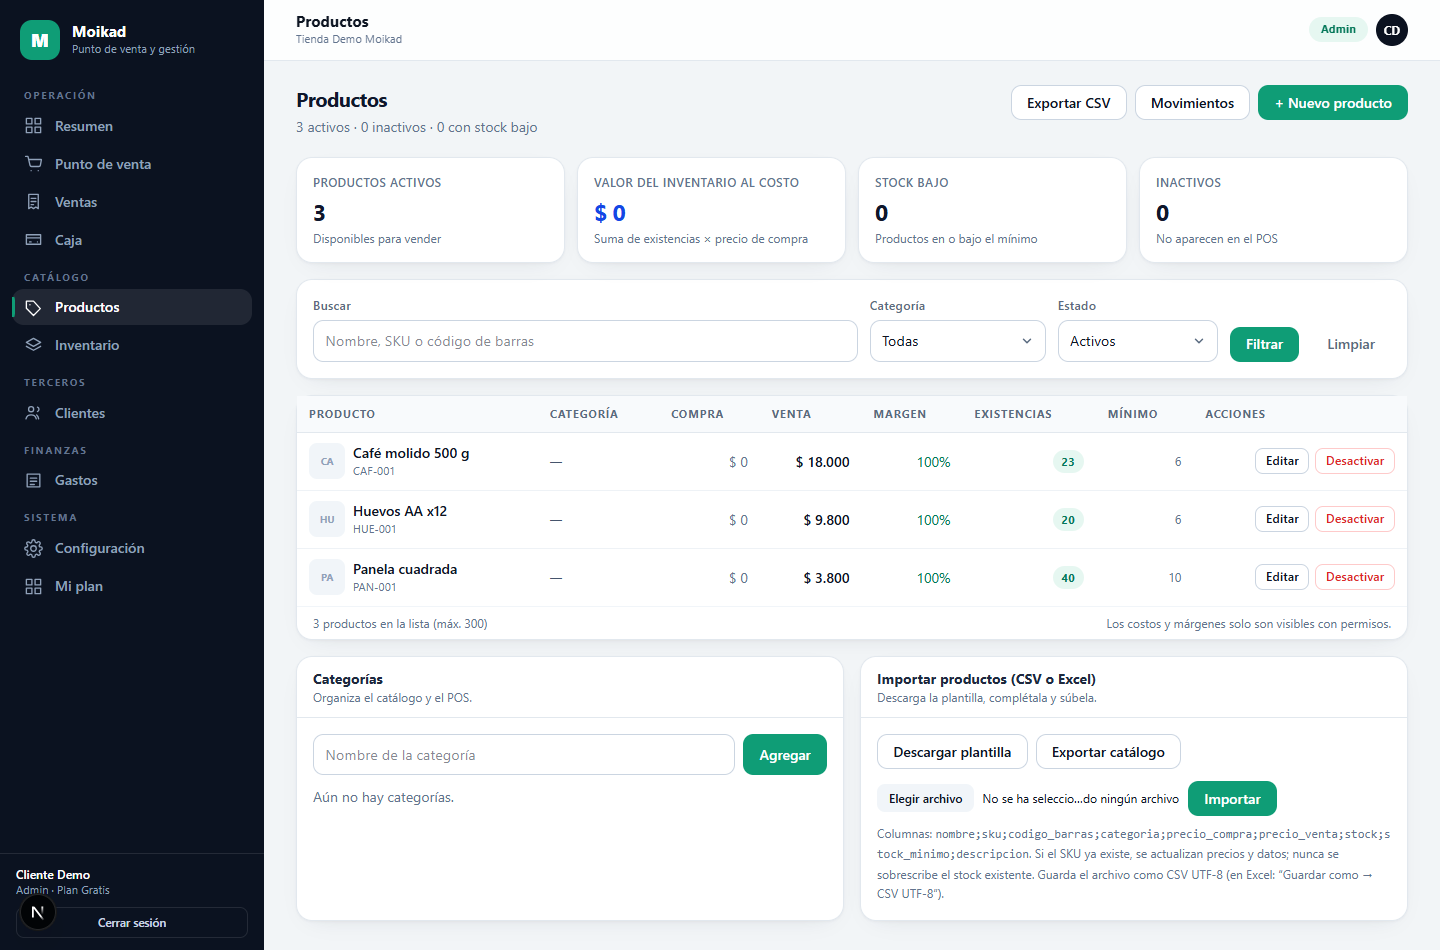Open the CD user avatar

(x=1392, y=30)
